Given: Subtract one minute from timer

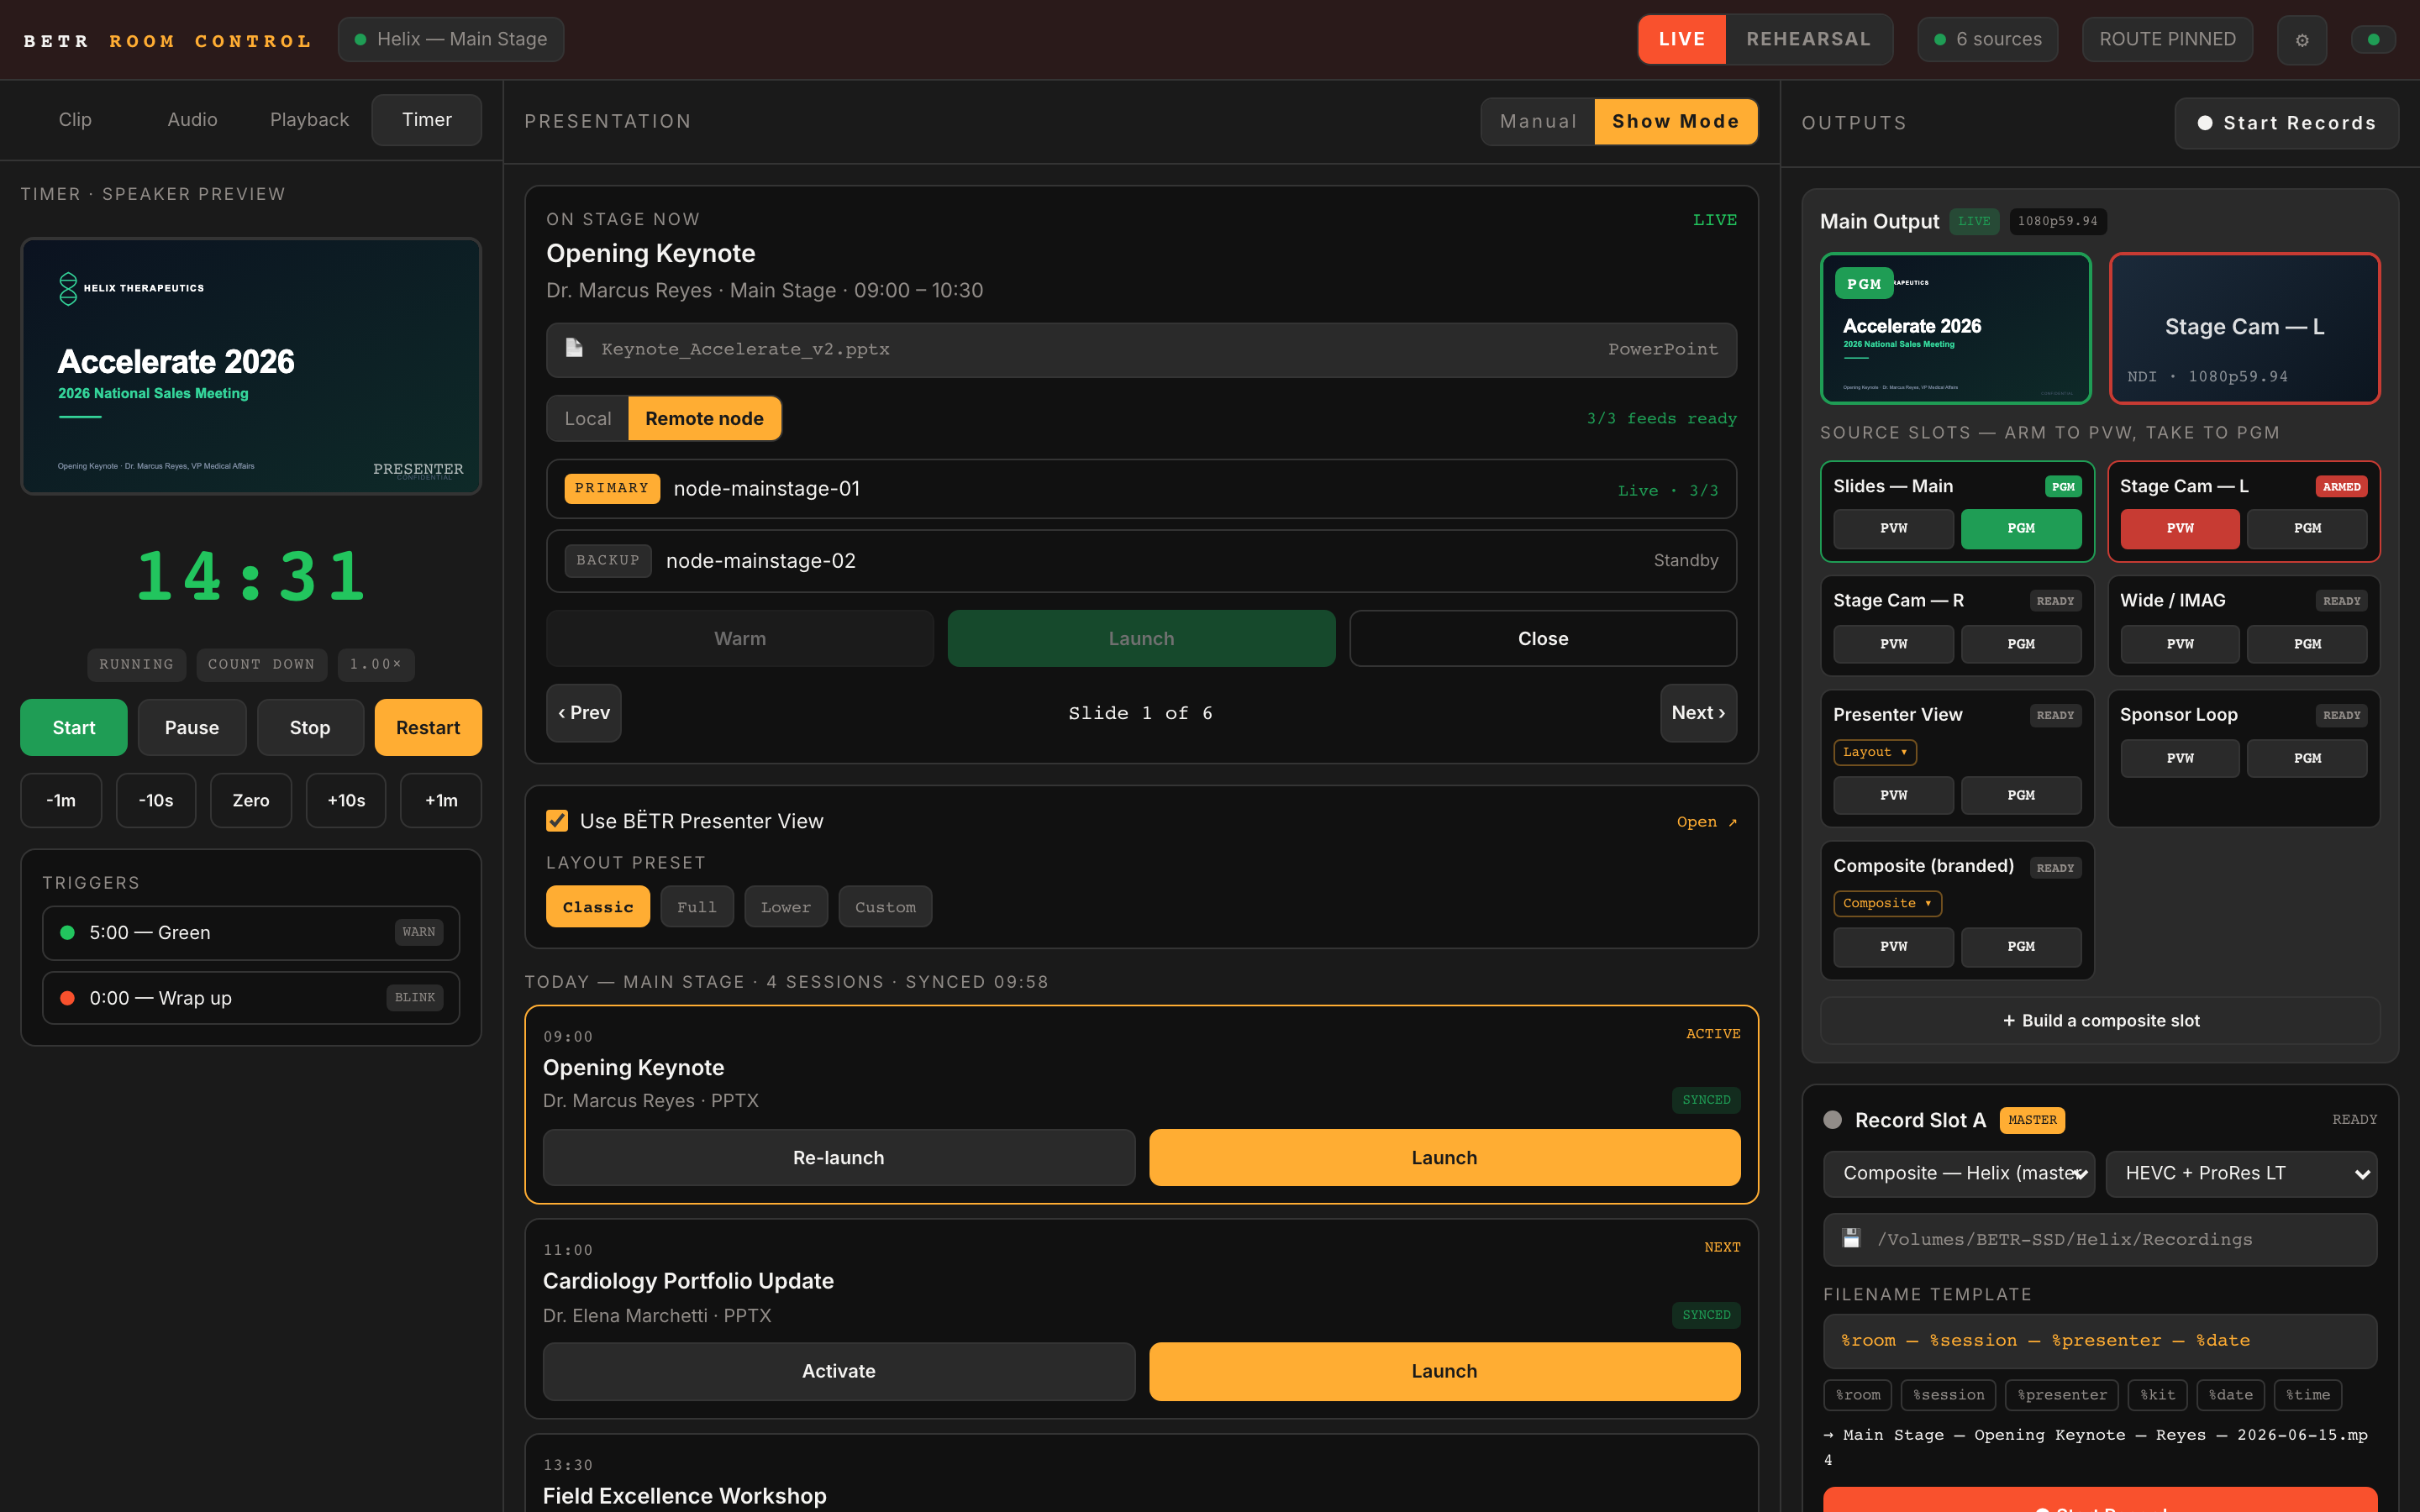Looking at the screenshot, I should [x=61, y=800].
